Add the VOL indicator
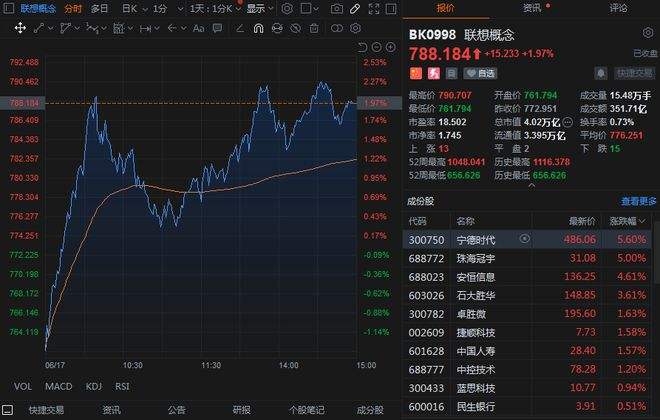 click(23, 386)
